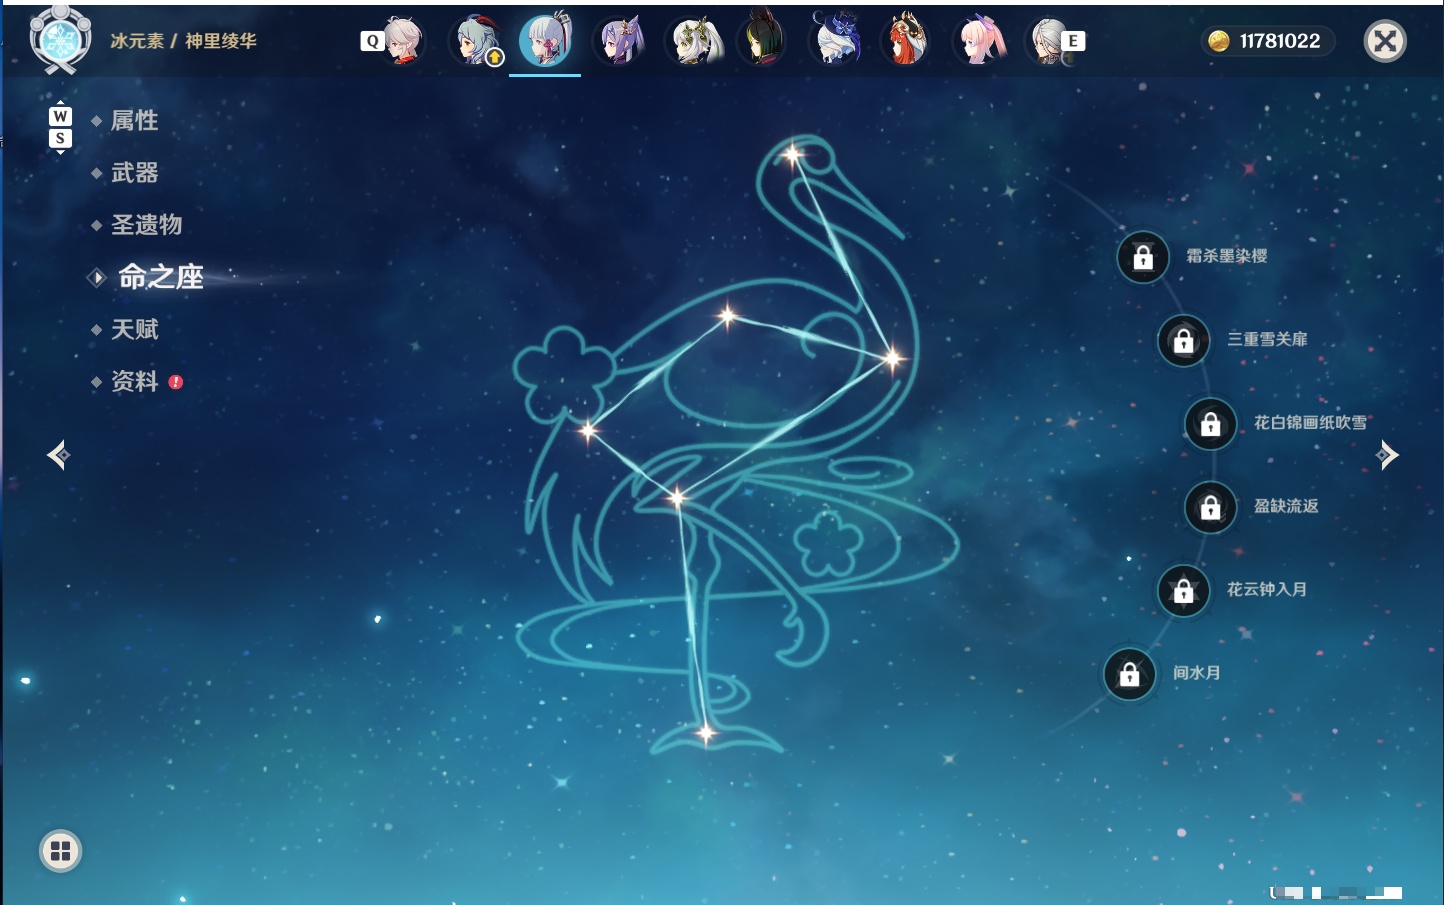This screenshot has width=1444, height=905.
Task: Switch to previous character with left arrow
Action: point(59,455)
